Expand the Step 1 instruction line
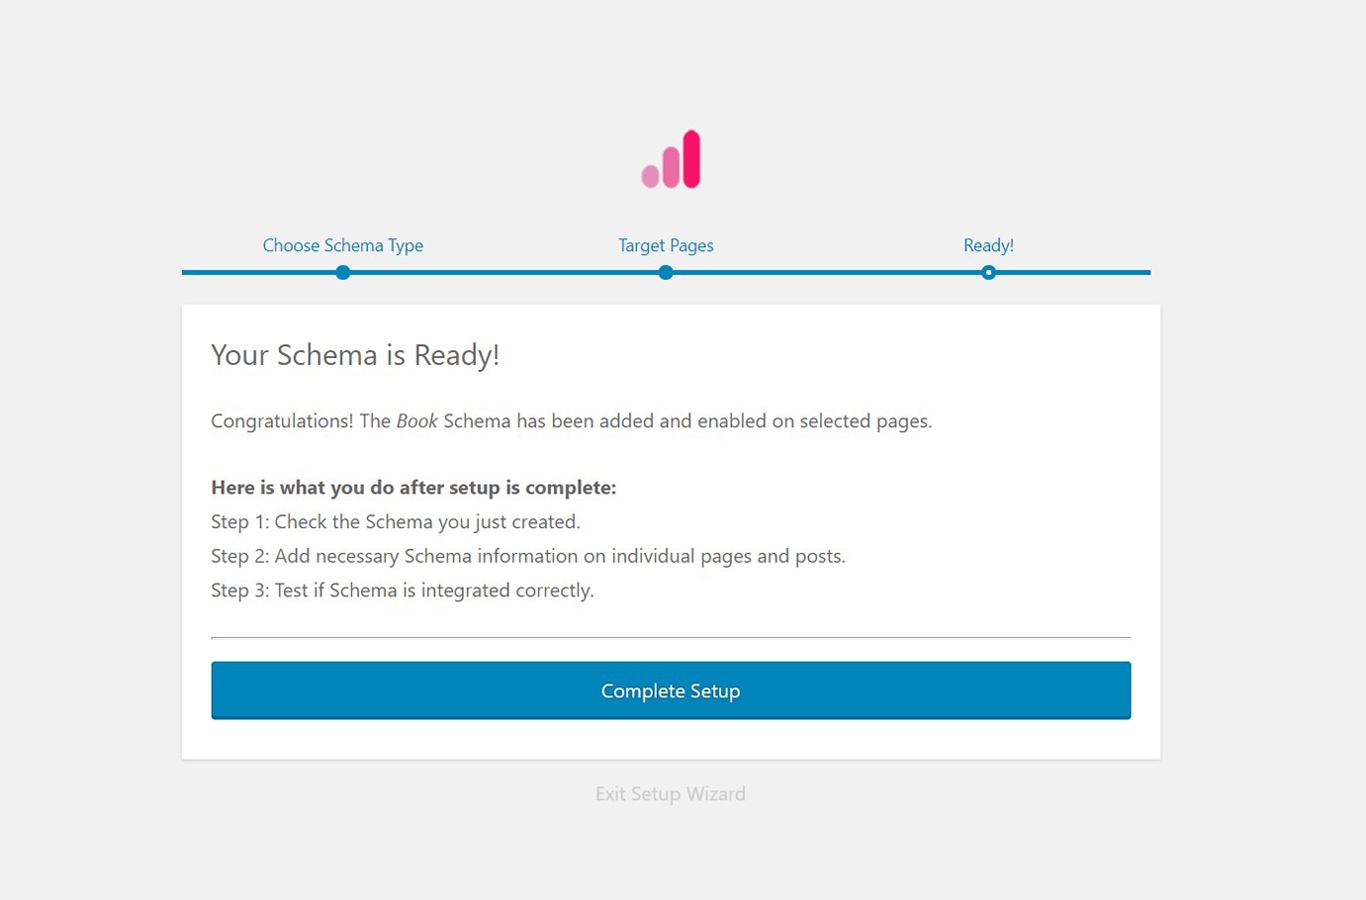The height and width of the screenshot is (900, 1366). coord(395,521)
